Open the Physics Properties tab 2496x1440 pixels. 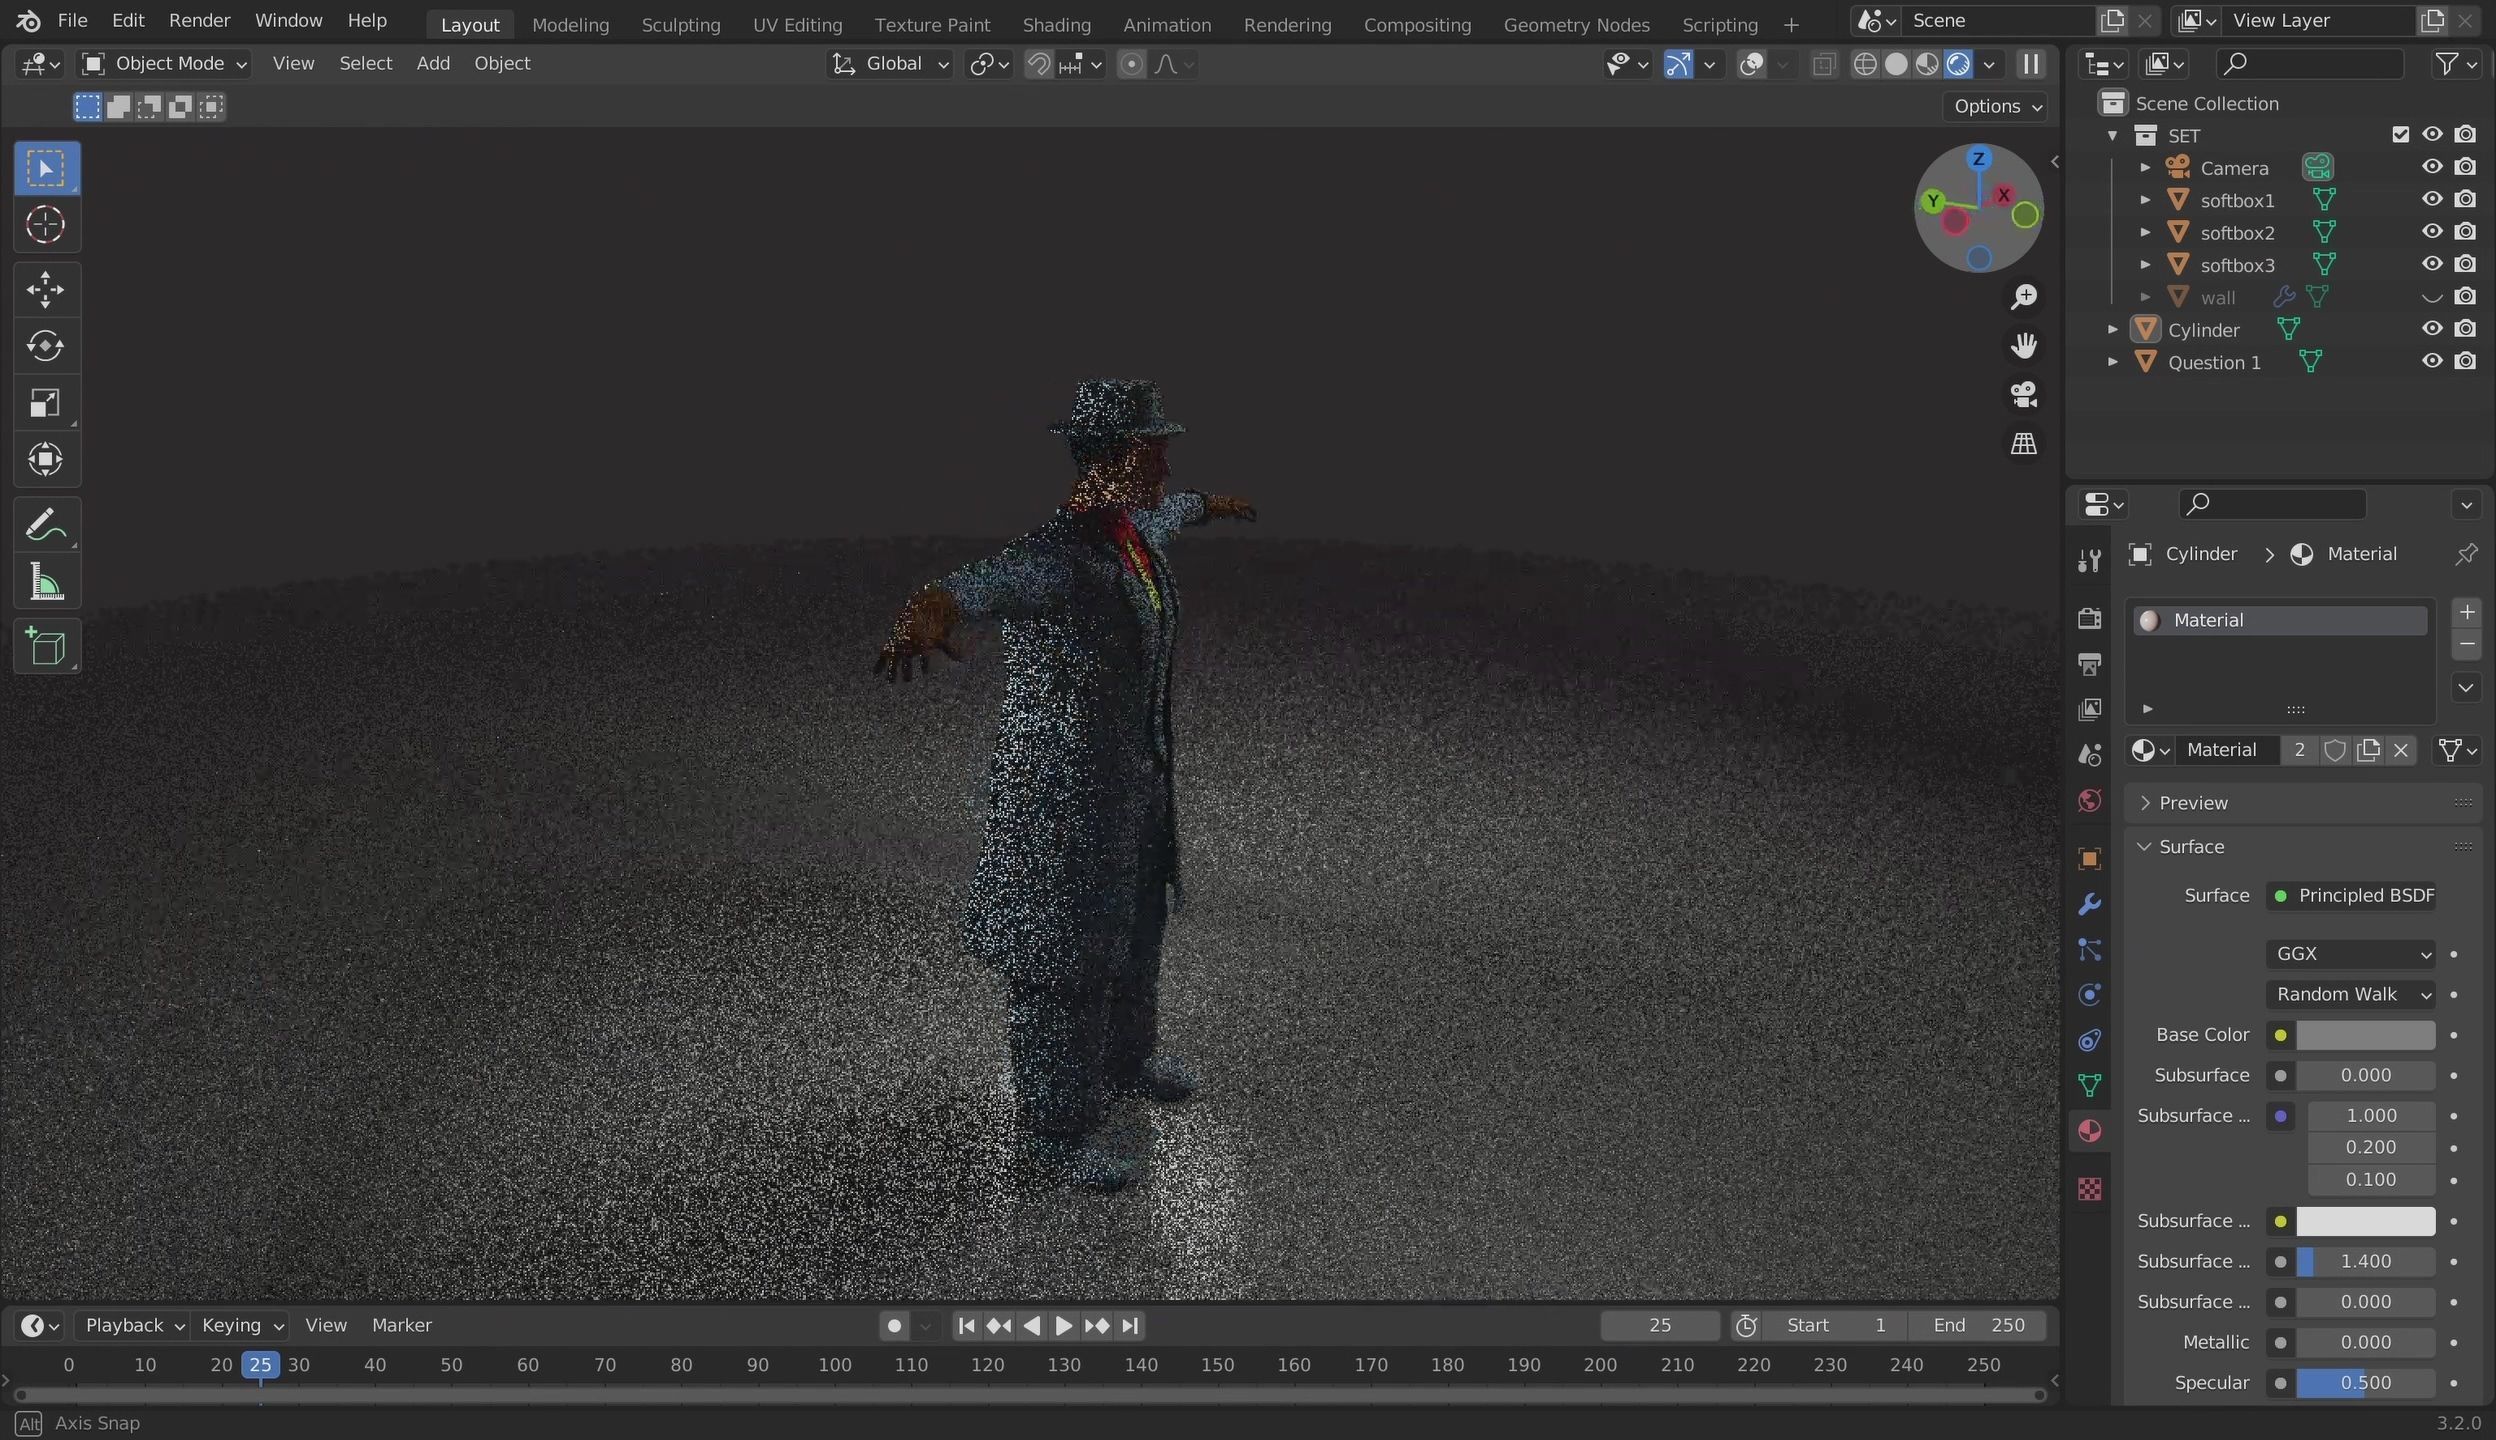[x=2090, y=995]
